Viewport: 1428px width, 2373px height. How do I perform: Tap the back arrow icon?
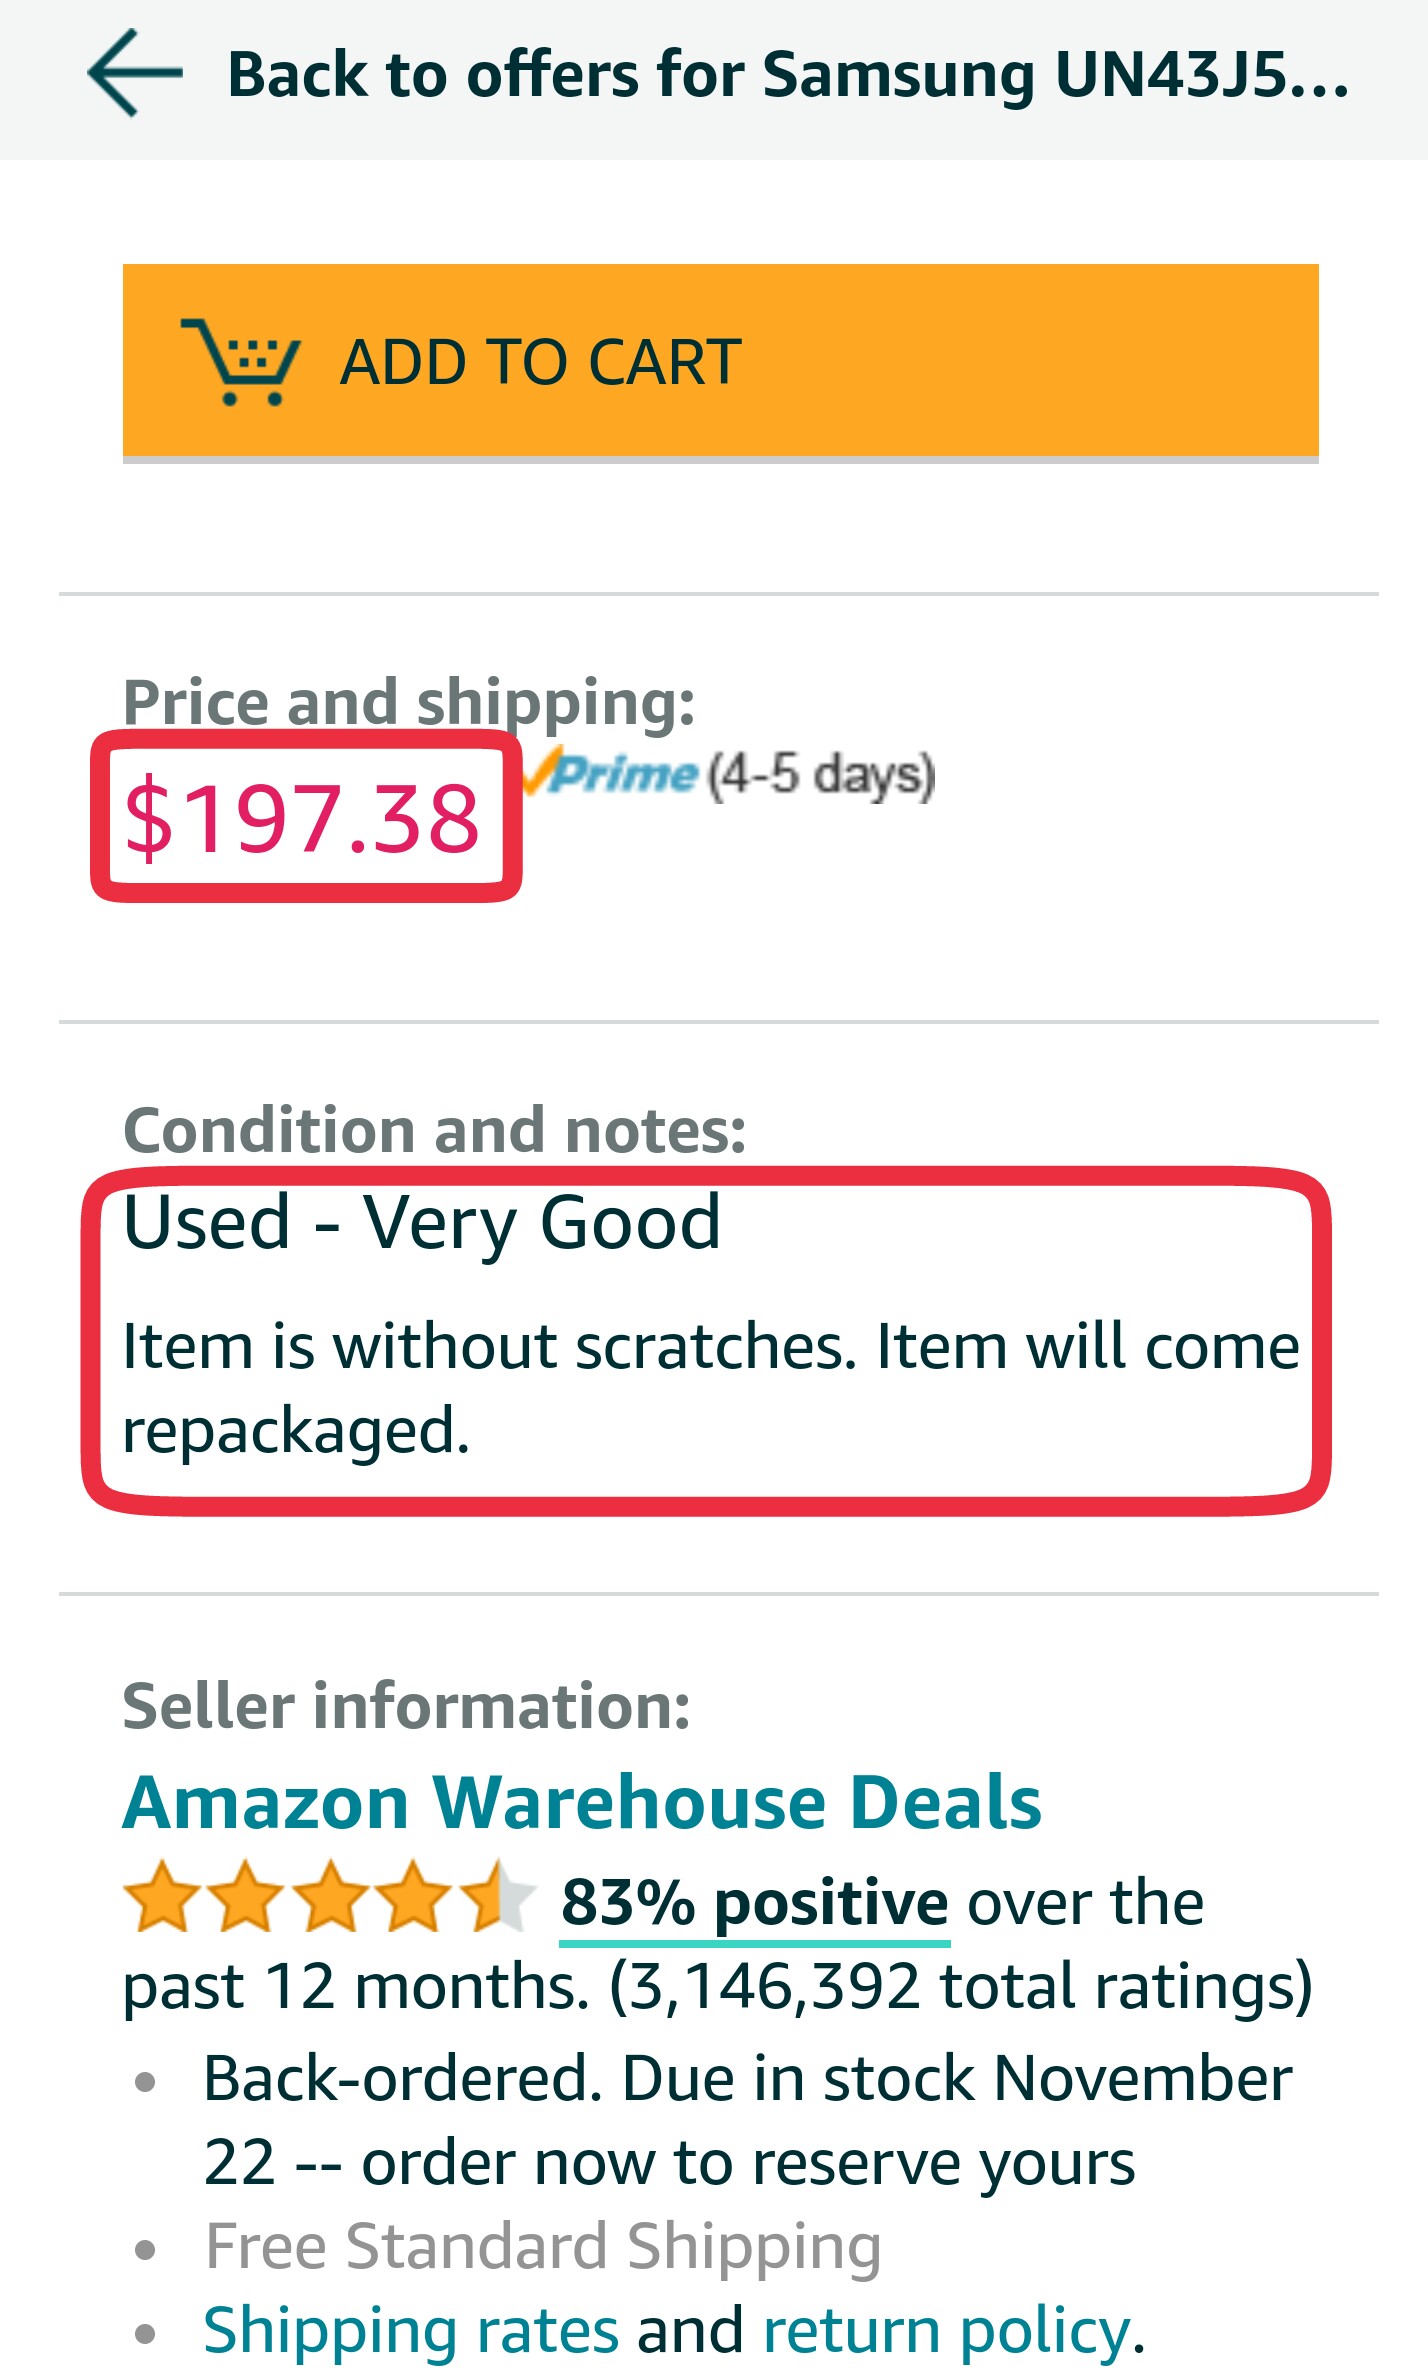click(x=134, y=74)
